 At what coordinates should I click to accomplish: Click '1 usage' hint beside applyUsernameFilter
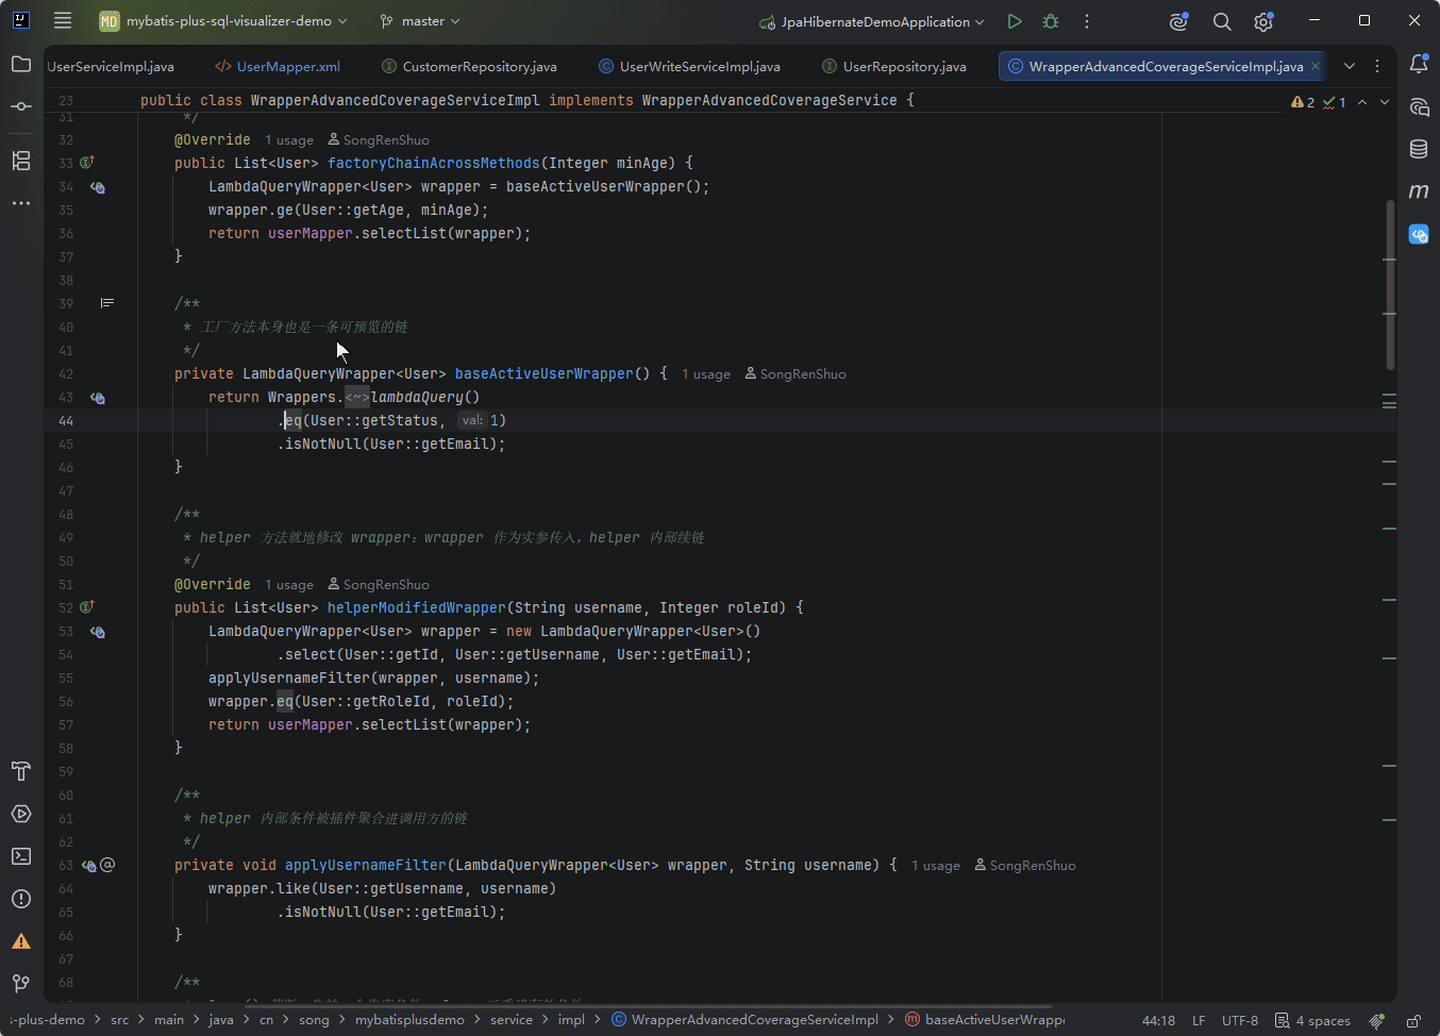coord(935,865)
